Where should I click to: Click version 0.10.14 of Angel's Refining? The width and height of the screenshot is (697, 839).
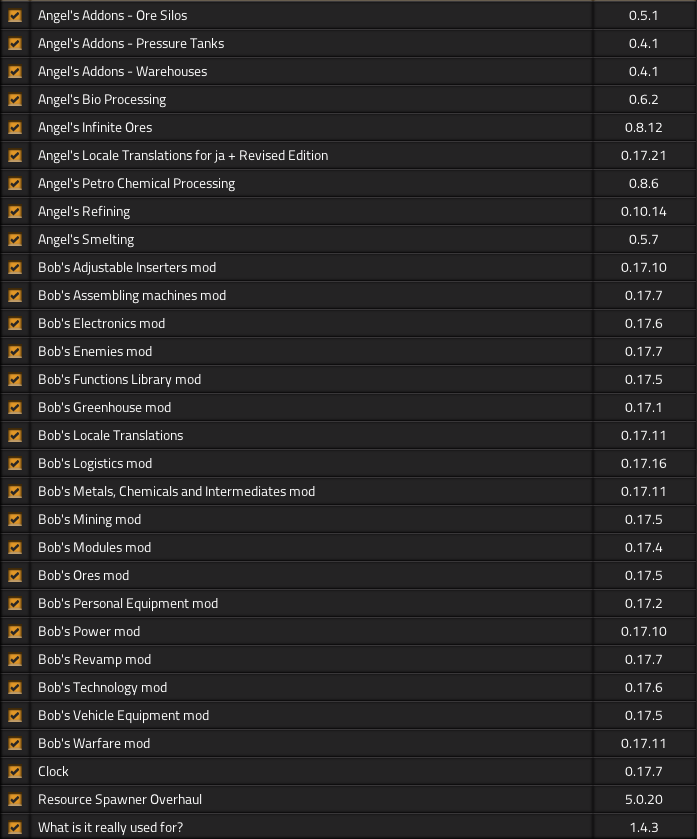click(643, 211)
